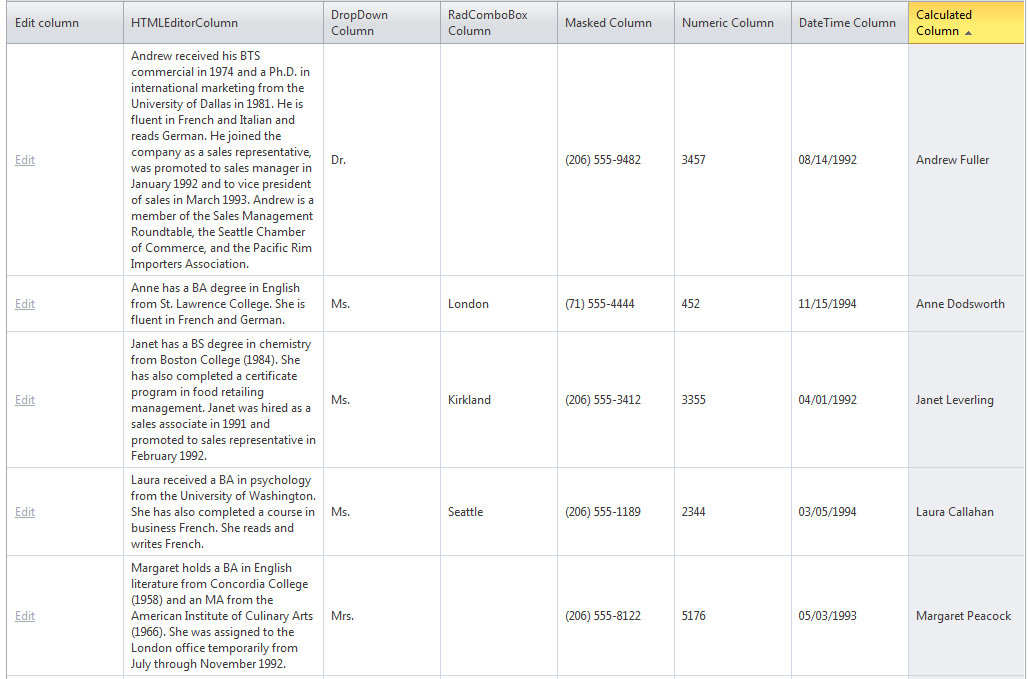Viewport: 1028px width, 679px height.
Task: Click phone number (71) 555-4444
Action: coord(600,304)
